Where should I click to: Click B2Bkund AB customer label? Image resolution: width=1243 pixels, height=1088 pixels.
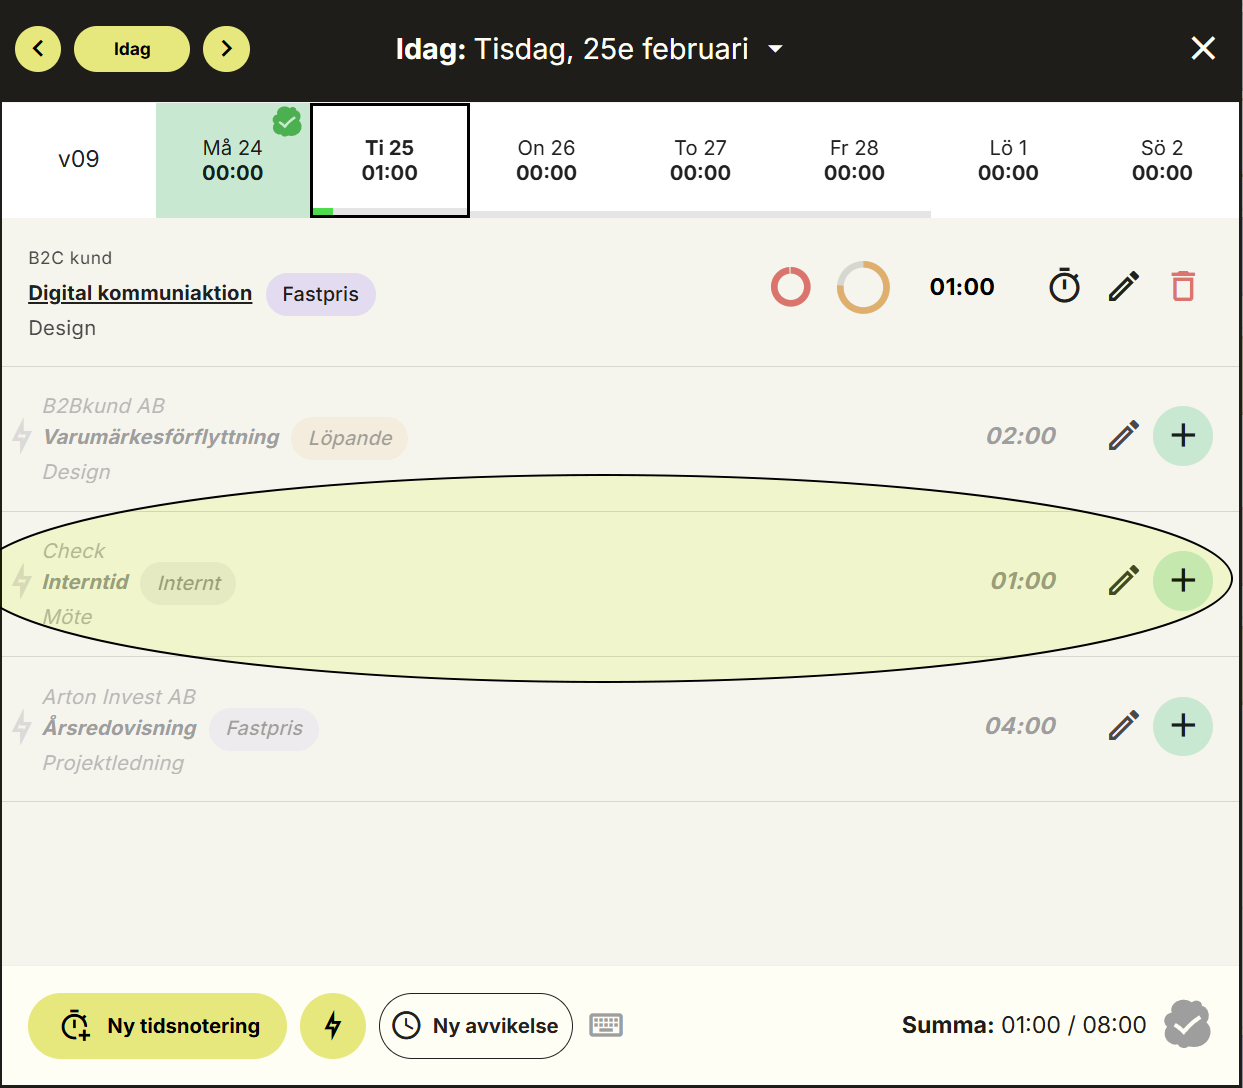103,406
